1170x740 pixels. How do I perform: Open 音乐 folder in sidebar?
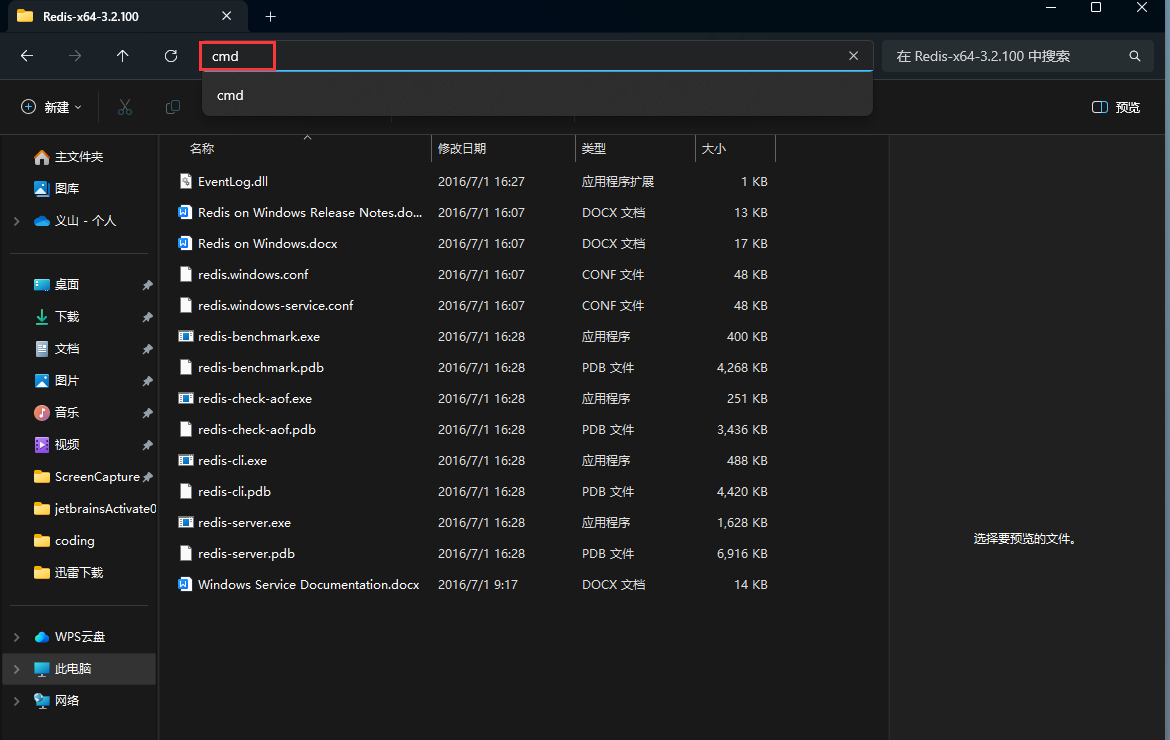pos(67,413)
